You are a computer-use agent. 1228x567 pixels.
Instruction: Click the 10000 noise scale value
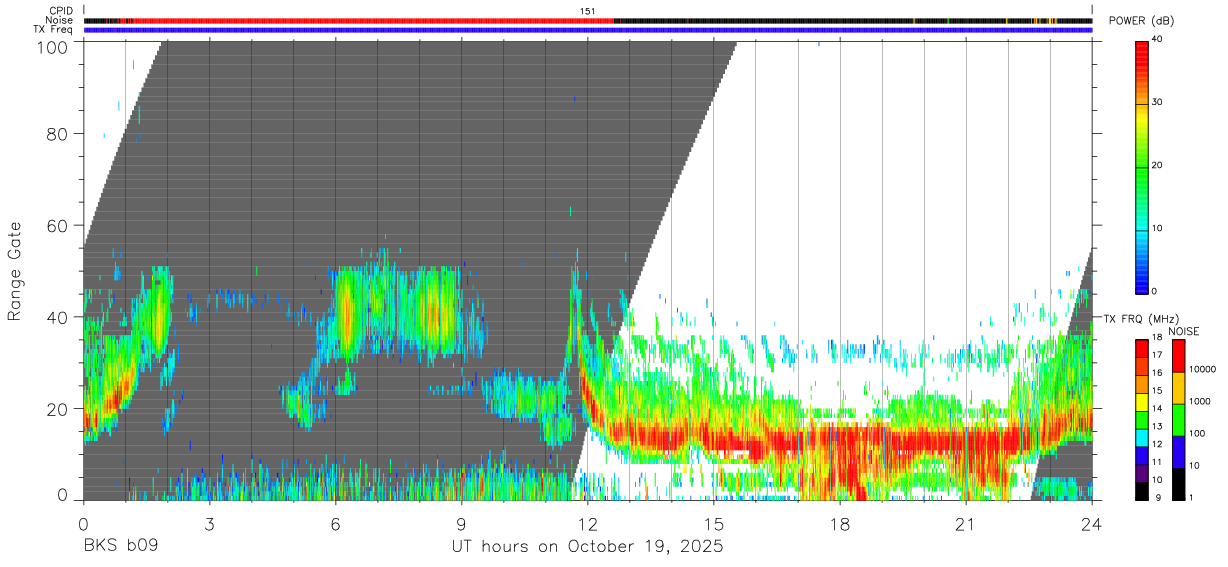coord(1202,369)
